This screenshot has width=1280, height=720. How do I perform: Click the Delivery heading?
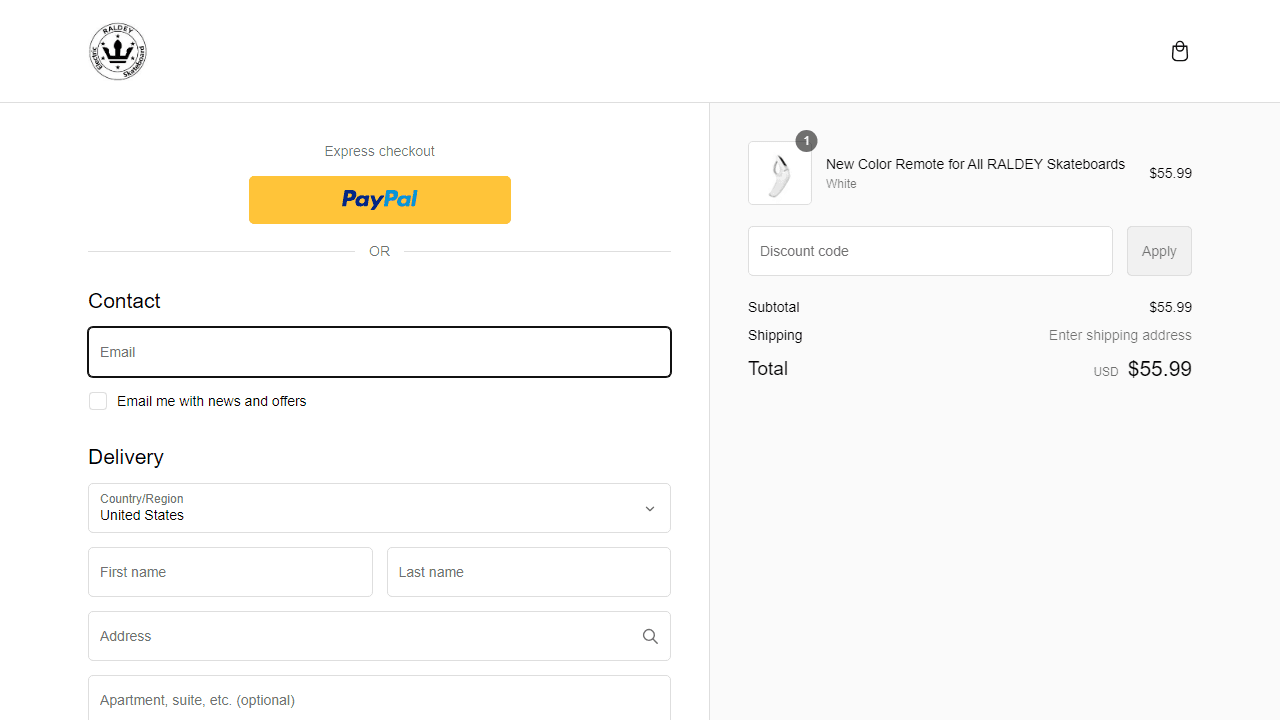click(x=126, y=457)
